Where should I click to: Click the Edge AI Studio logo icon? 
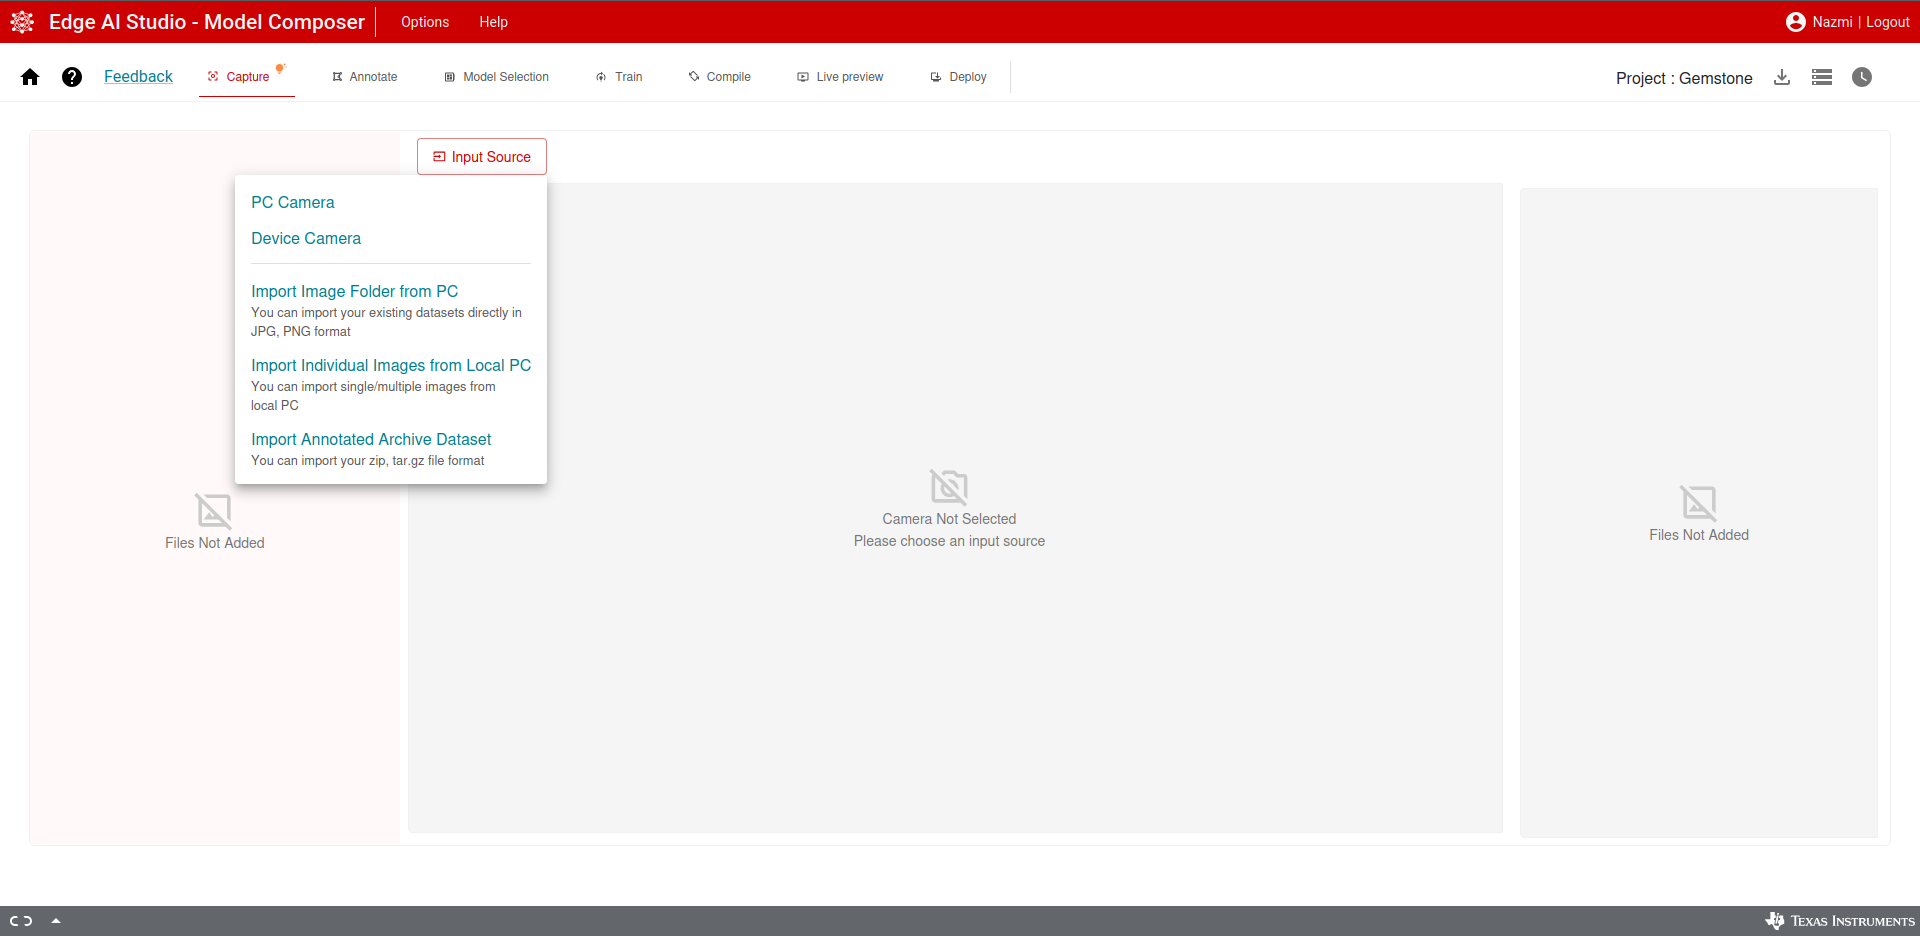tap(22, 22)
